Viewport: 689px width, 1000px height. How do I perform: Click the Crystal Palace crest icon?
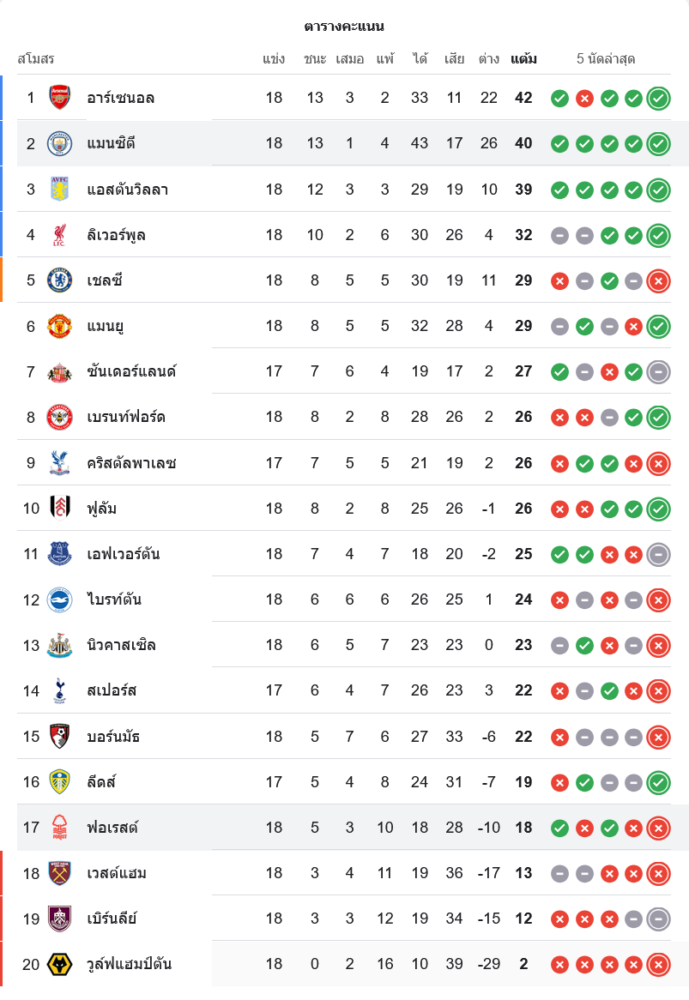click(x=60, y=463)
